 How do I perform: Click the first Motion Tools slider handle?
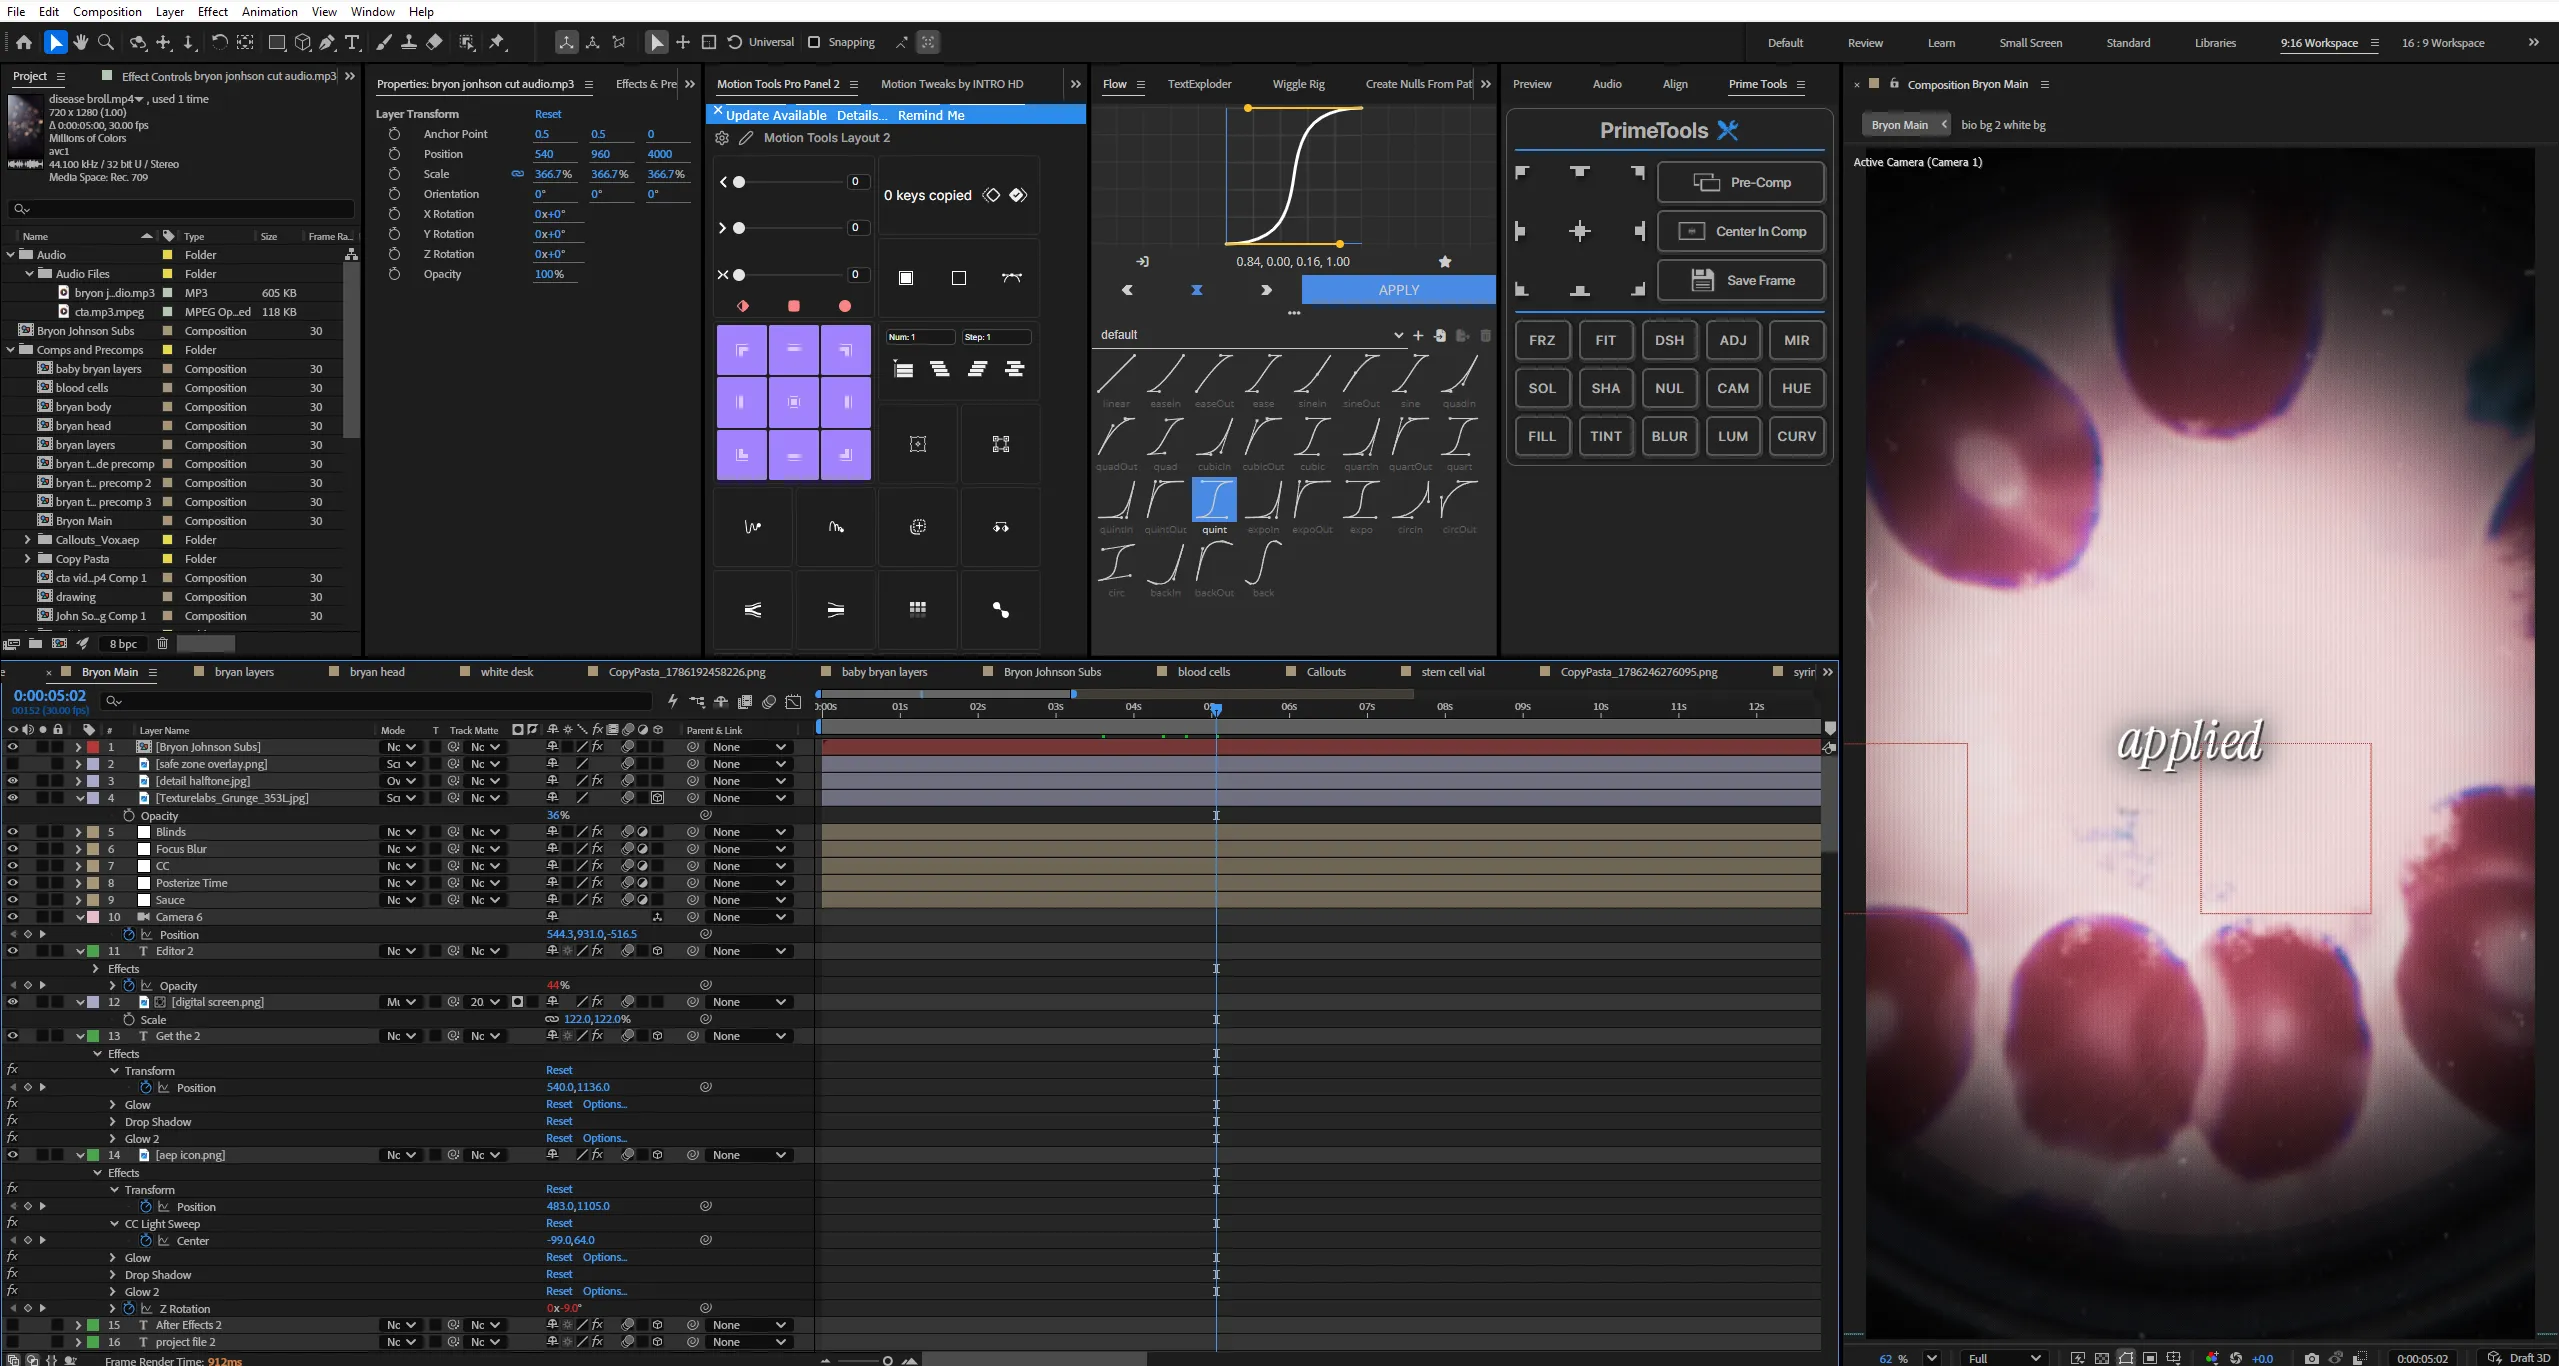pos(739,182)
